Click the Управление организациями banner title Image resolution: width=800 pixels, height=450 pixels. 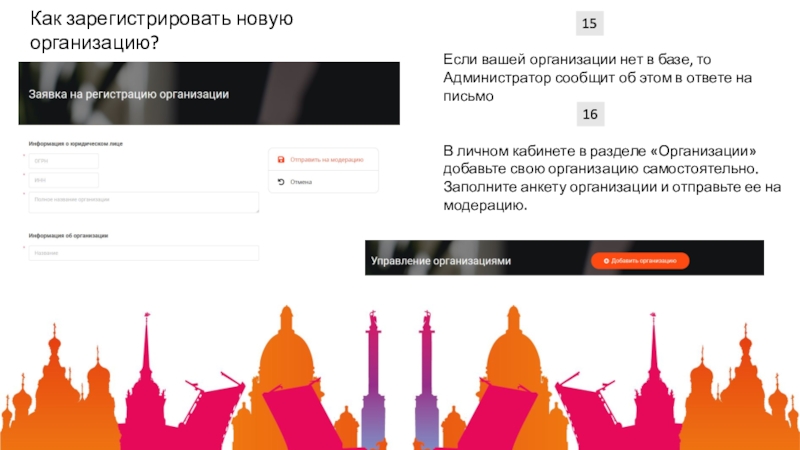coord(441,261)
